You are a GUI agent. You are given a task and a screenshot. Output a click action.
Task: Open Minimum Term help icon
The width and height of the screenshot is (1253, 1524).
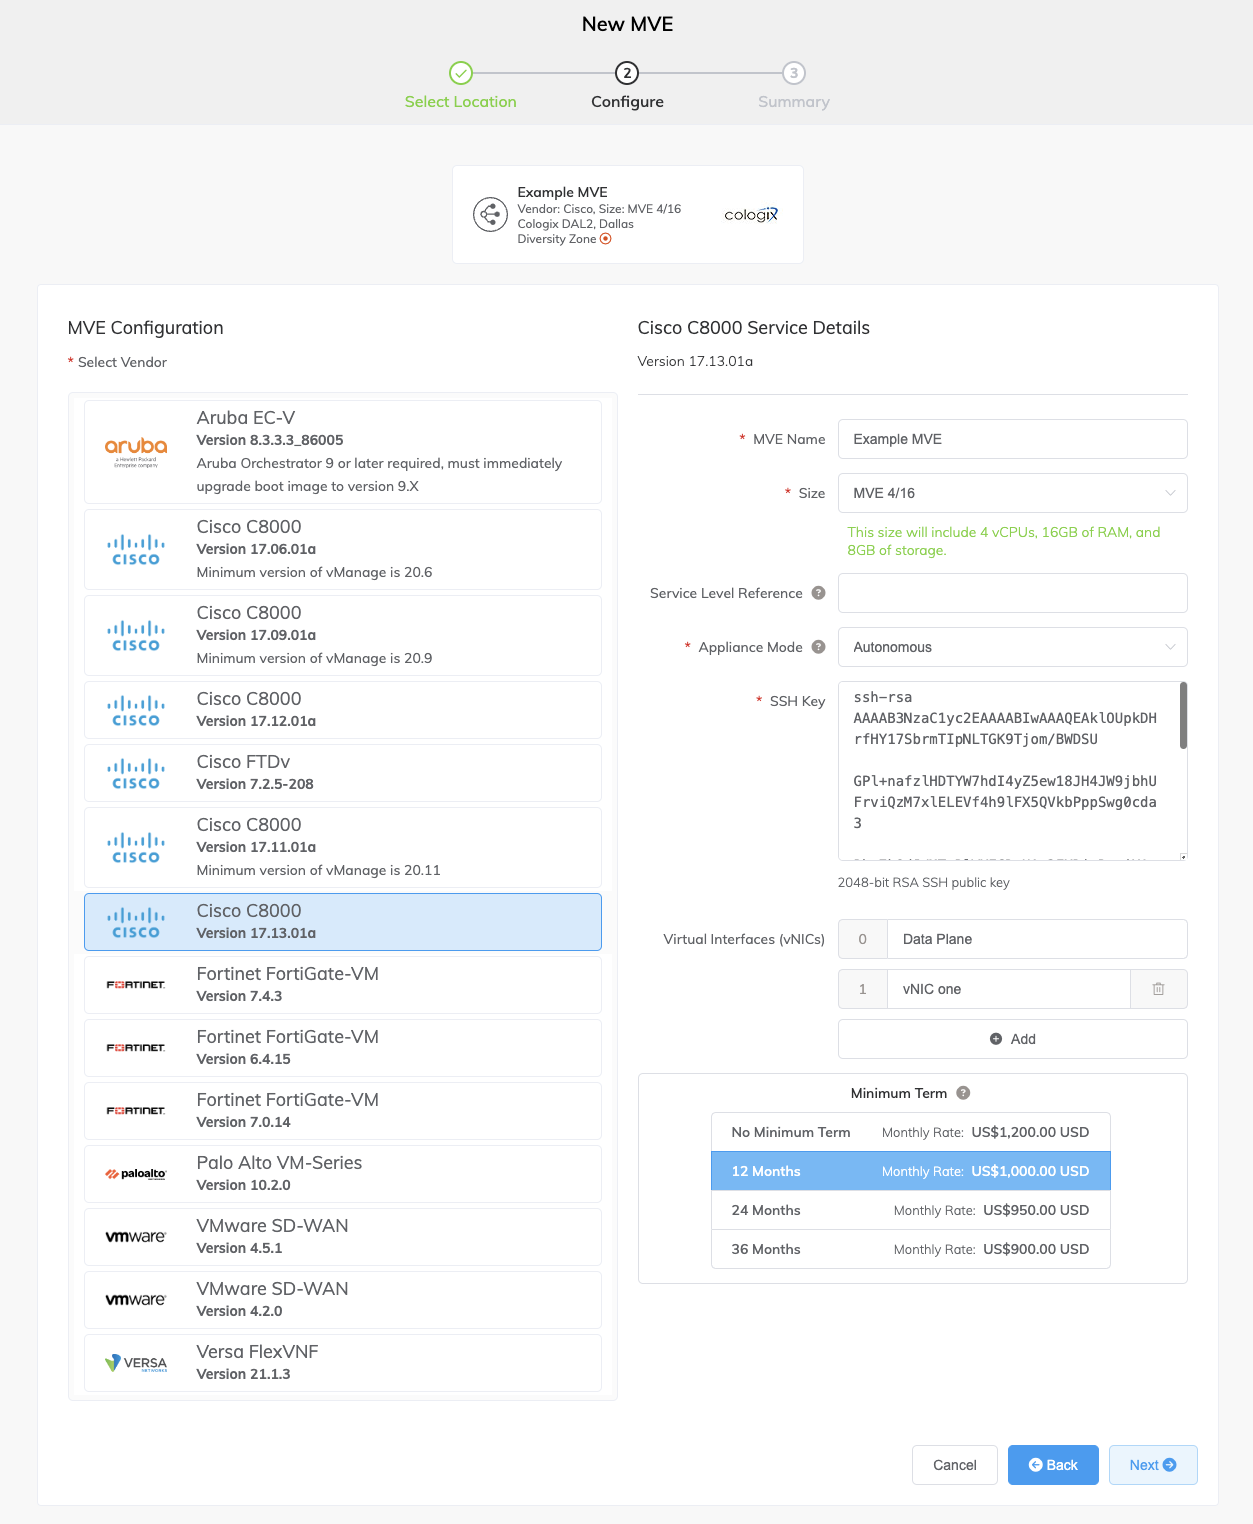[x=963, y=1093]
